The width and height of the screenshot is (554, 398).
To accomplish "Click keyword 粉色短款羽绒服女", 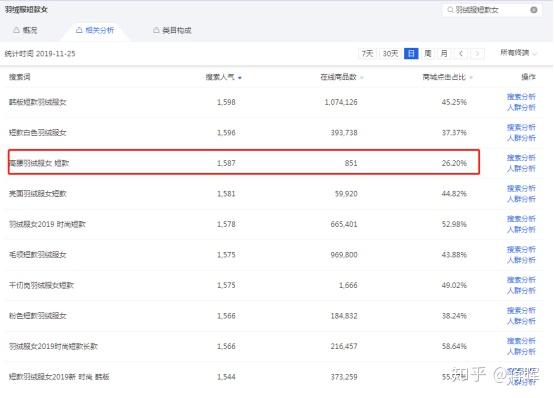I will [x=37, y=316].
